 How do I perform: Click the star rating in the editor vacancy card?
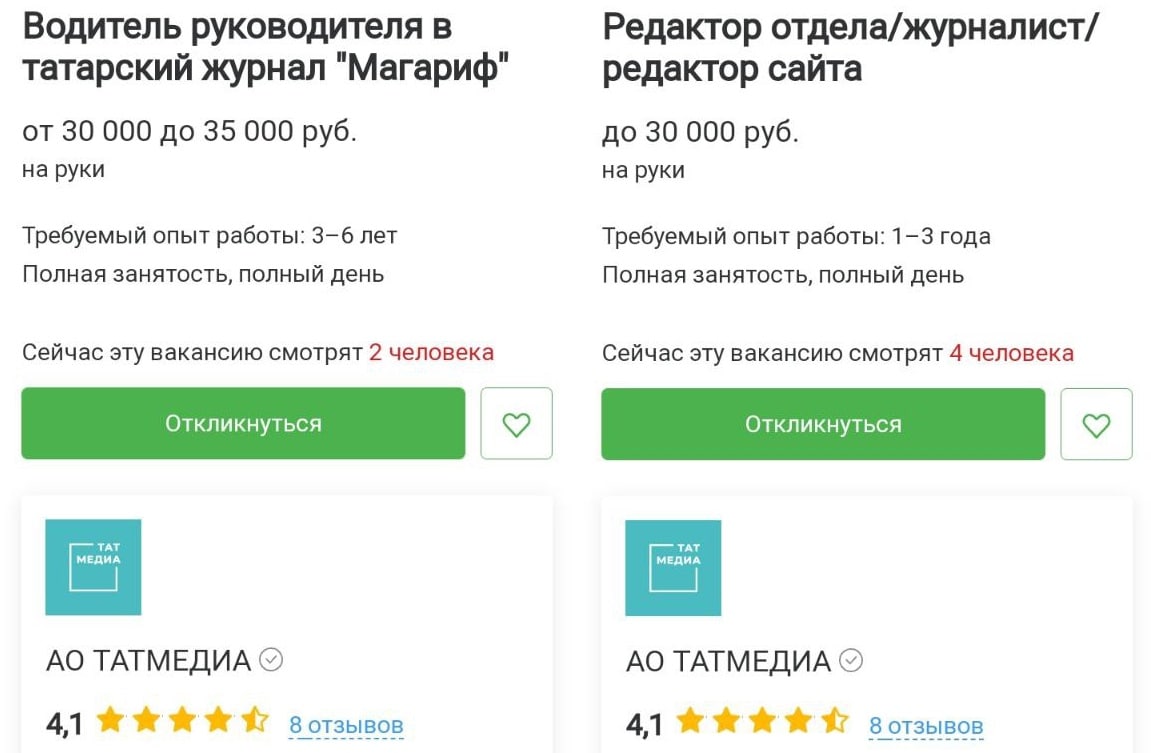[x=763, y=721]
